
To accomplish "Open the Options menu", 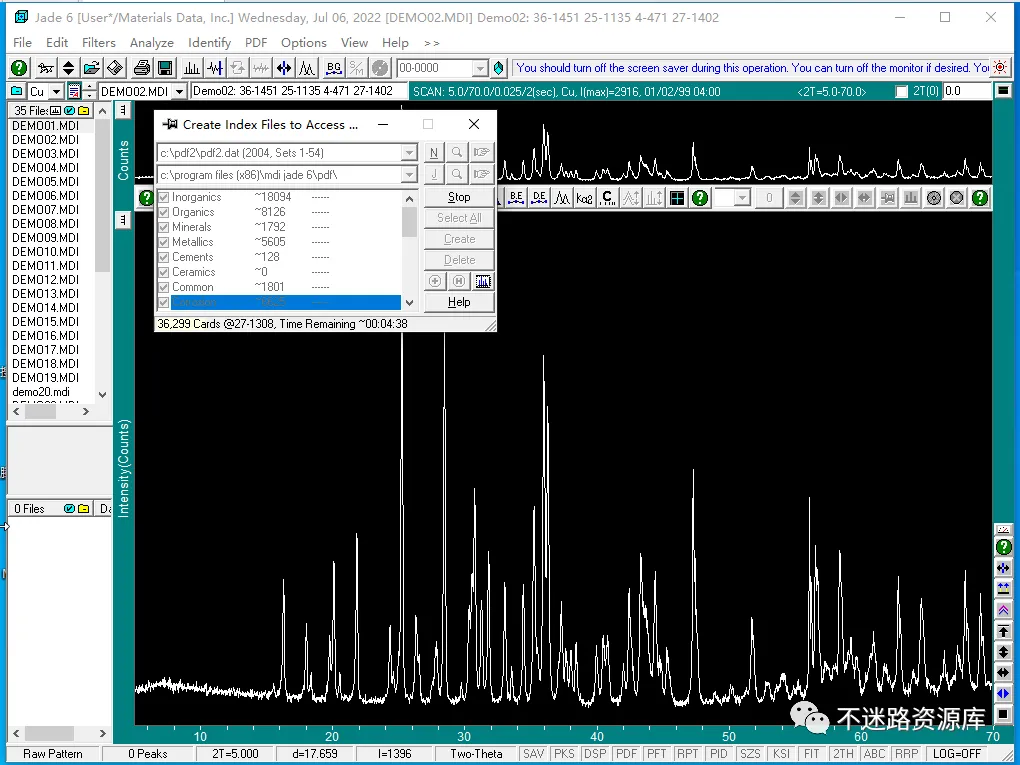I will pos(304,42).
